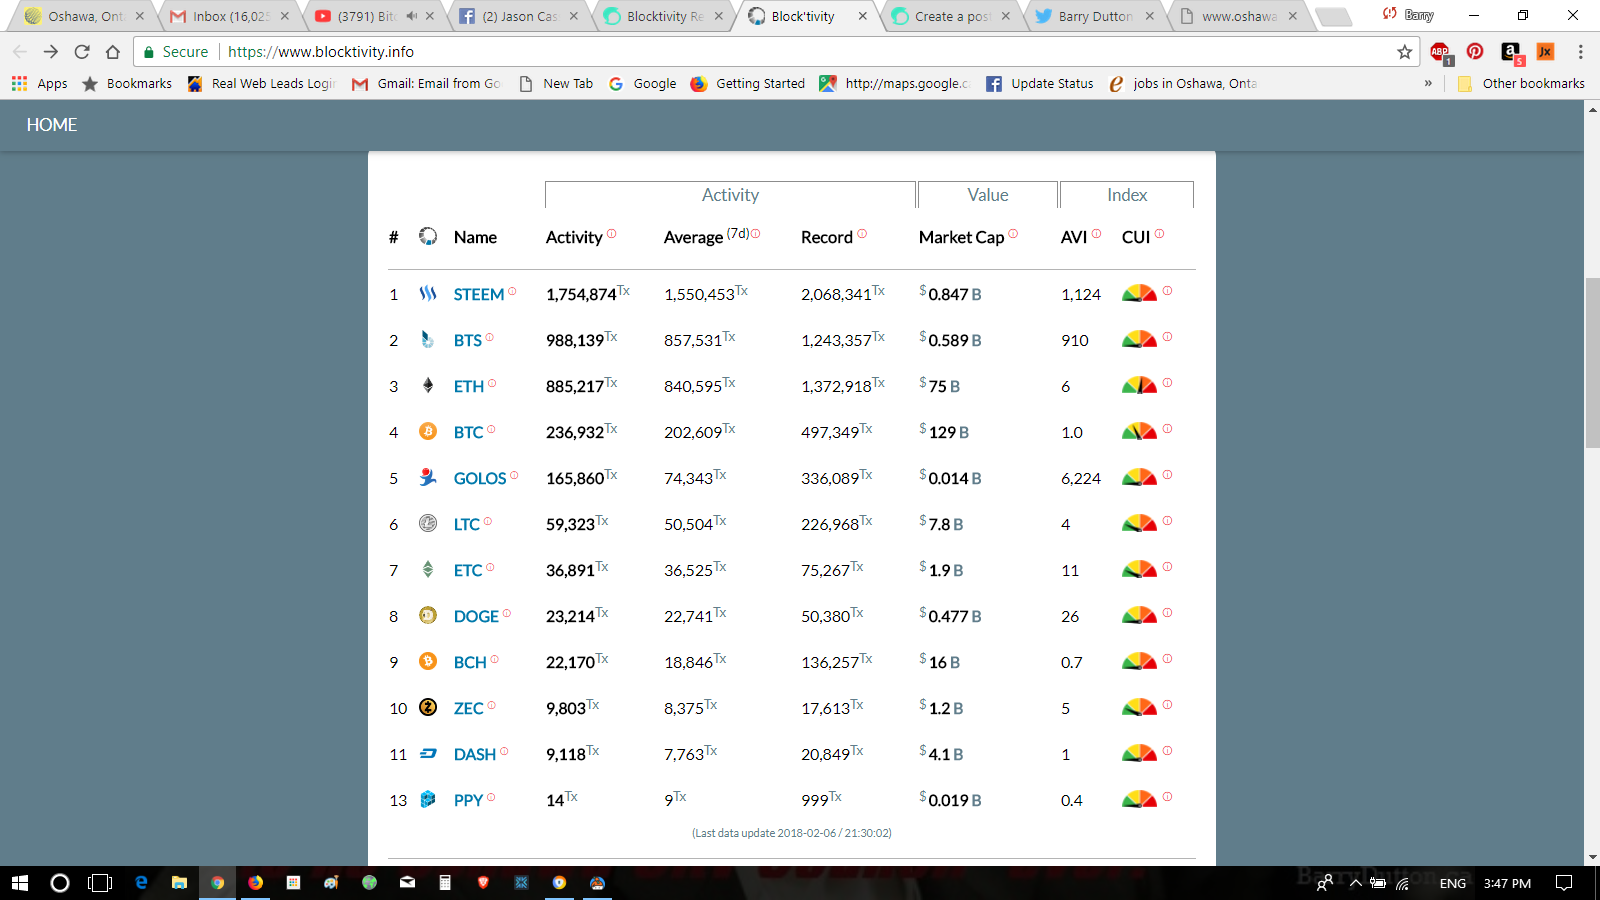Open Task View on the taskbar
The height and width of the screenshot is (900, 1600).
click(100, 883)
